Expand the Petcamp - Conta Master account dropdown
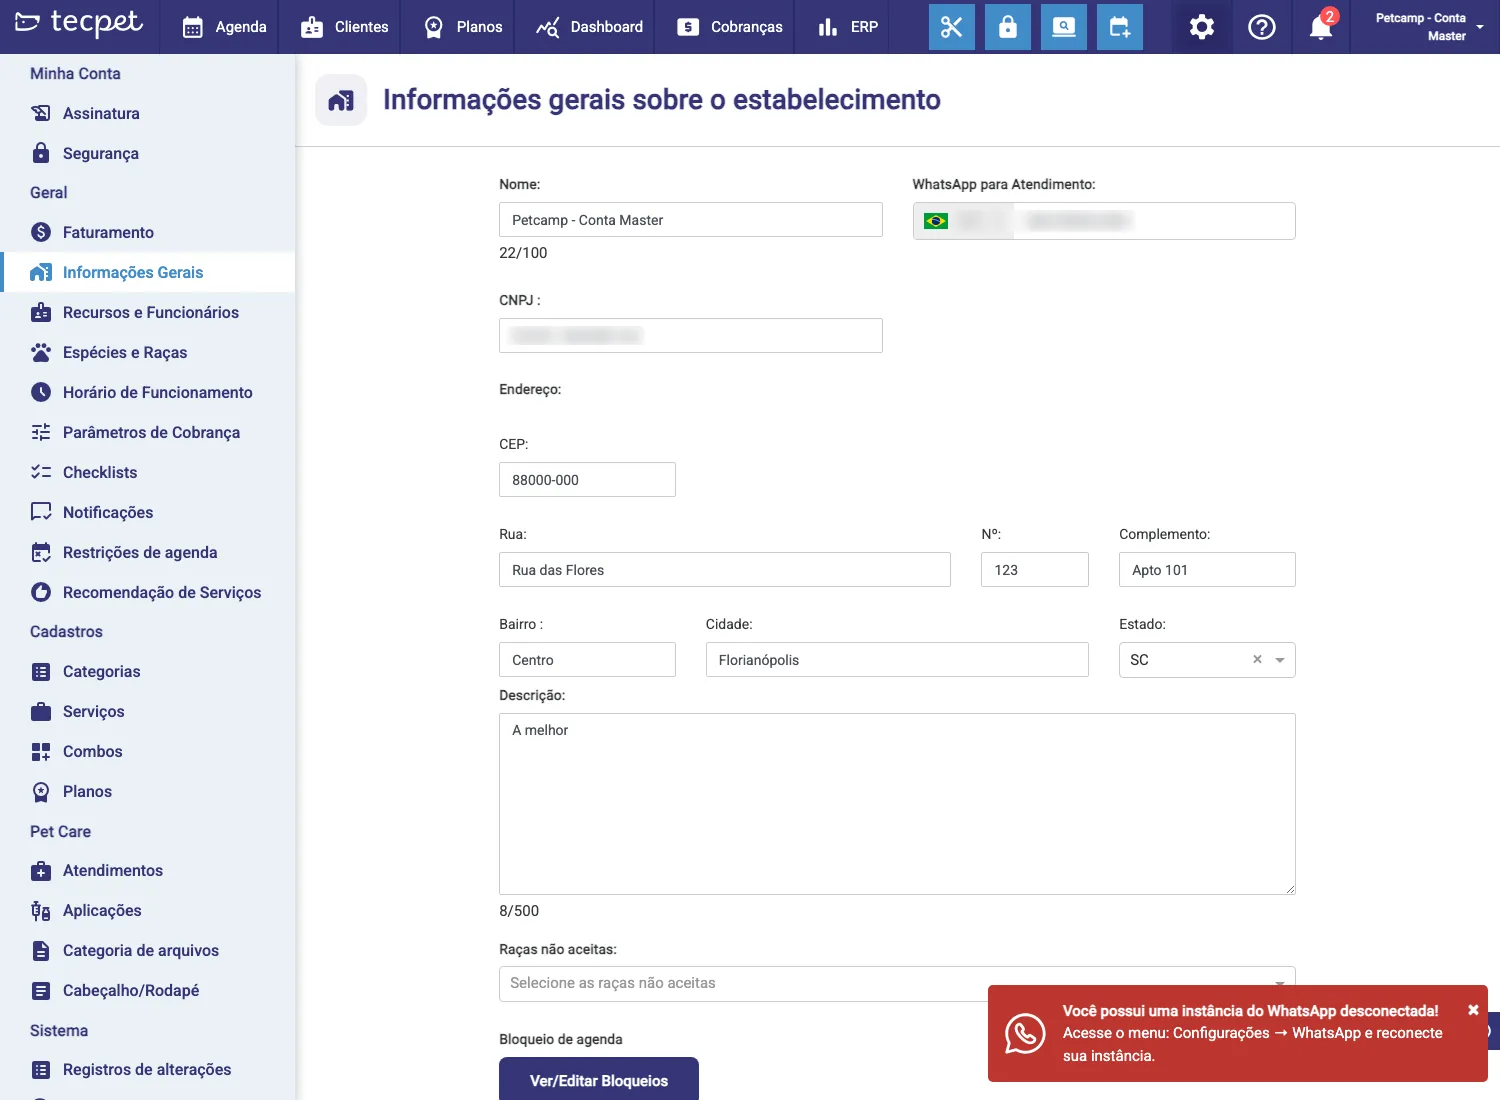 1428,27
